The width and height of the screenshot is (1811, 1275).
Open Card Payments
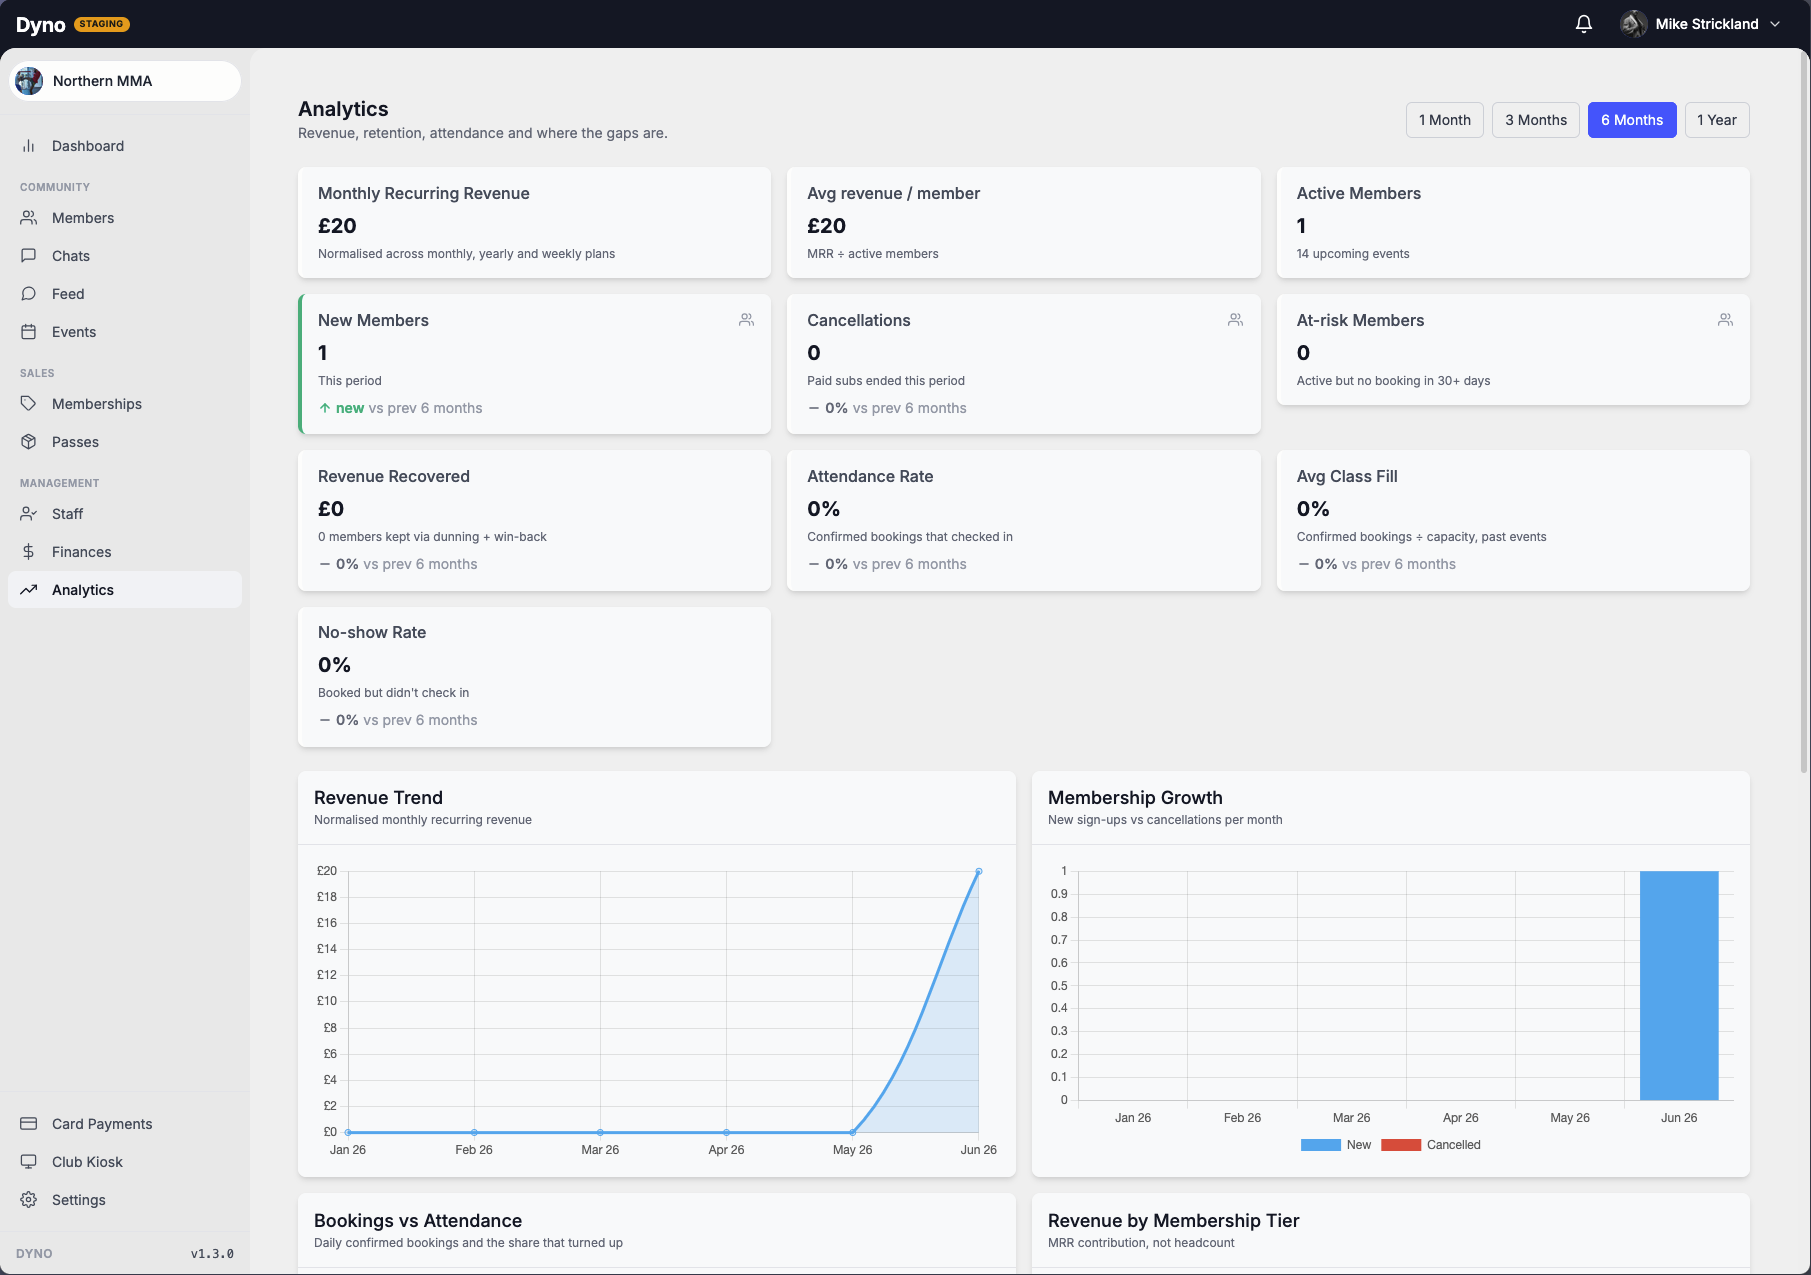point(125,1124)
